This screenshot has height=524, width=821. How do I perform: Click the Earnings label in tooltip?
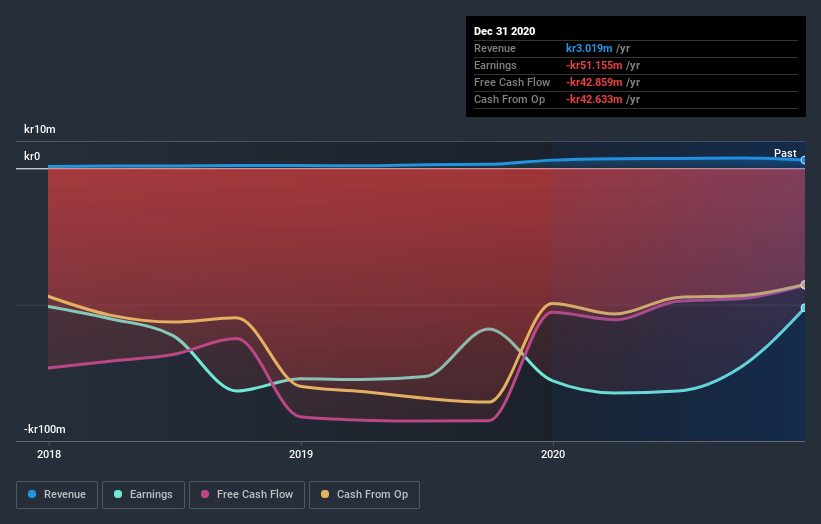pos(495,65)
